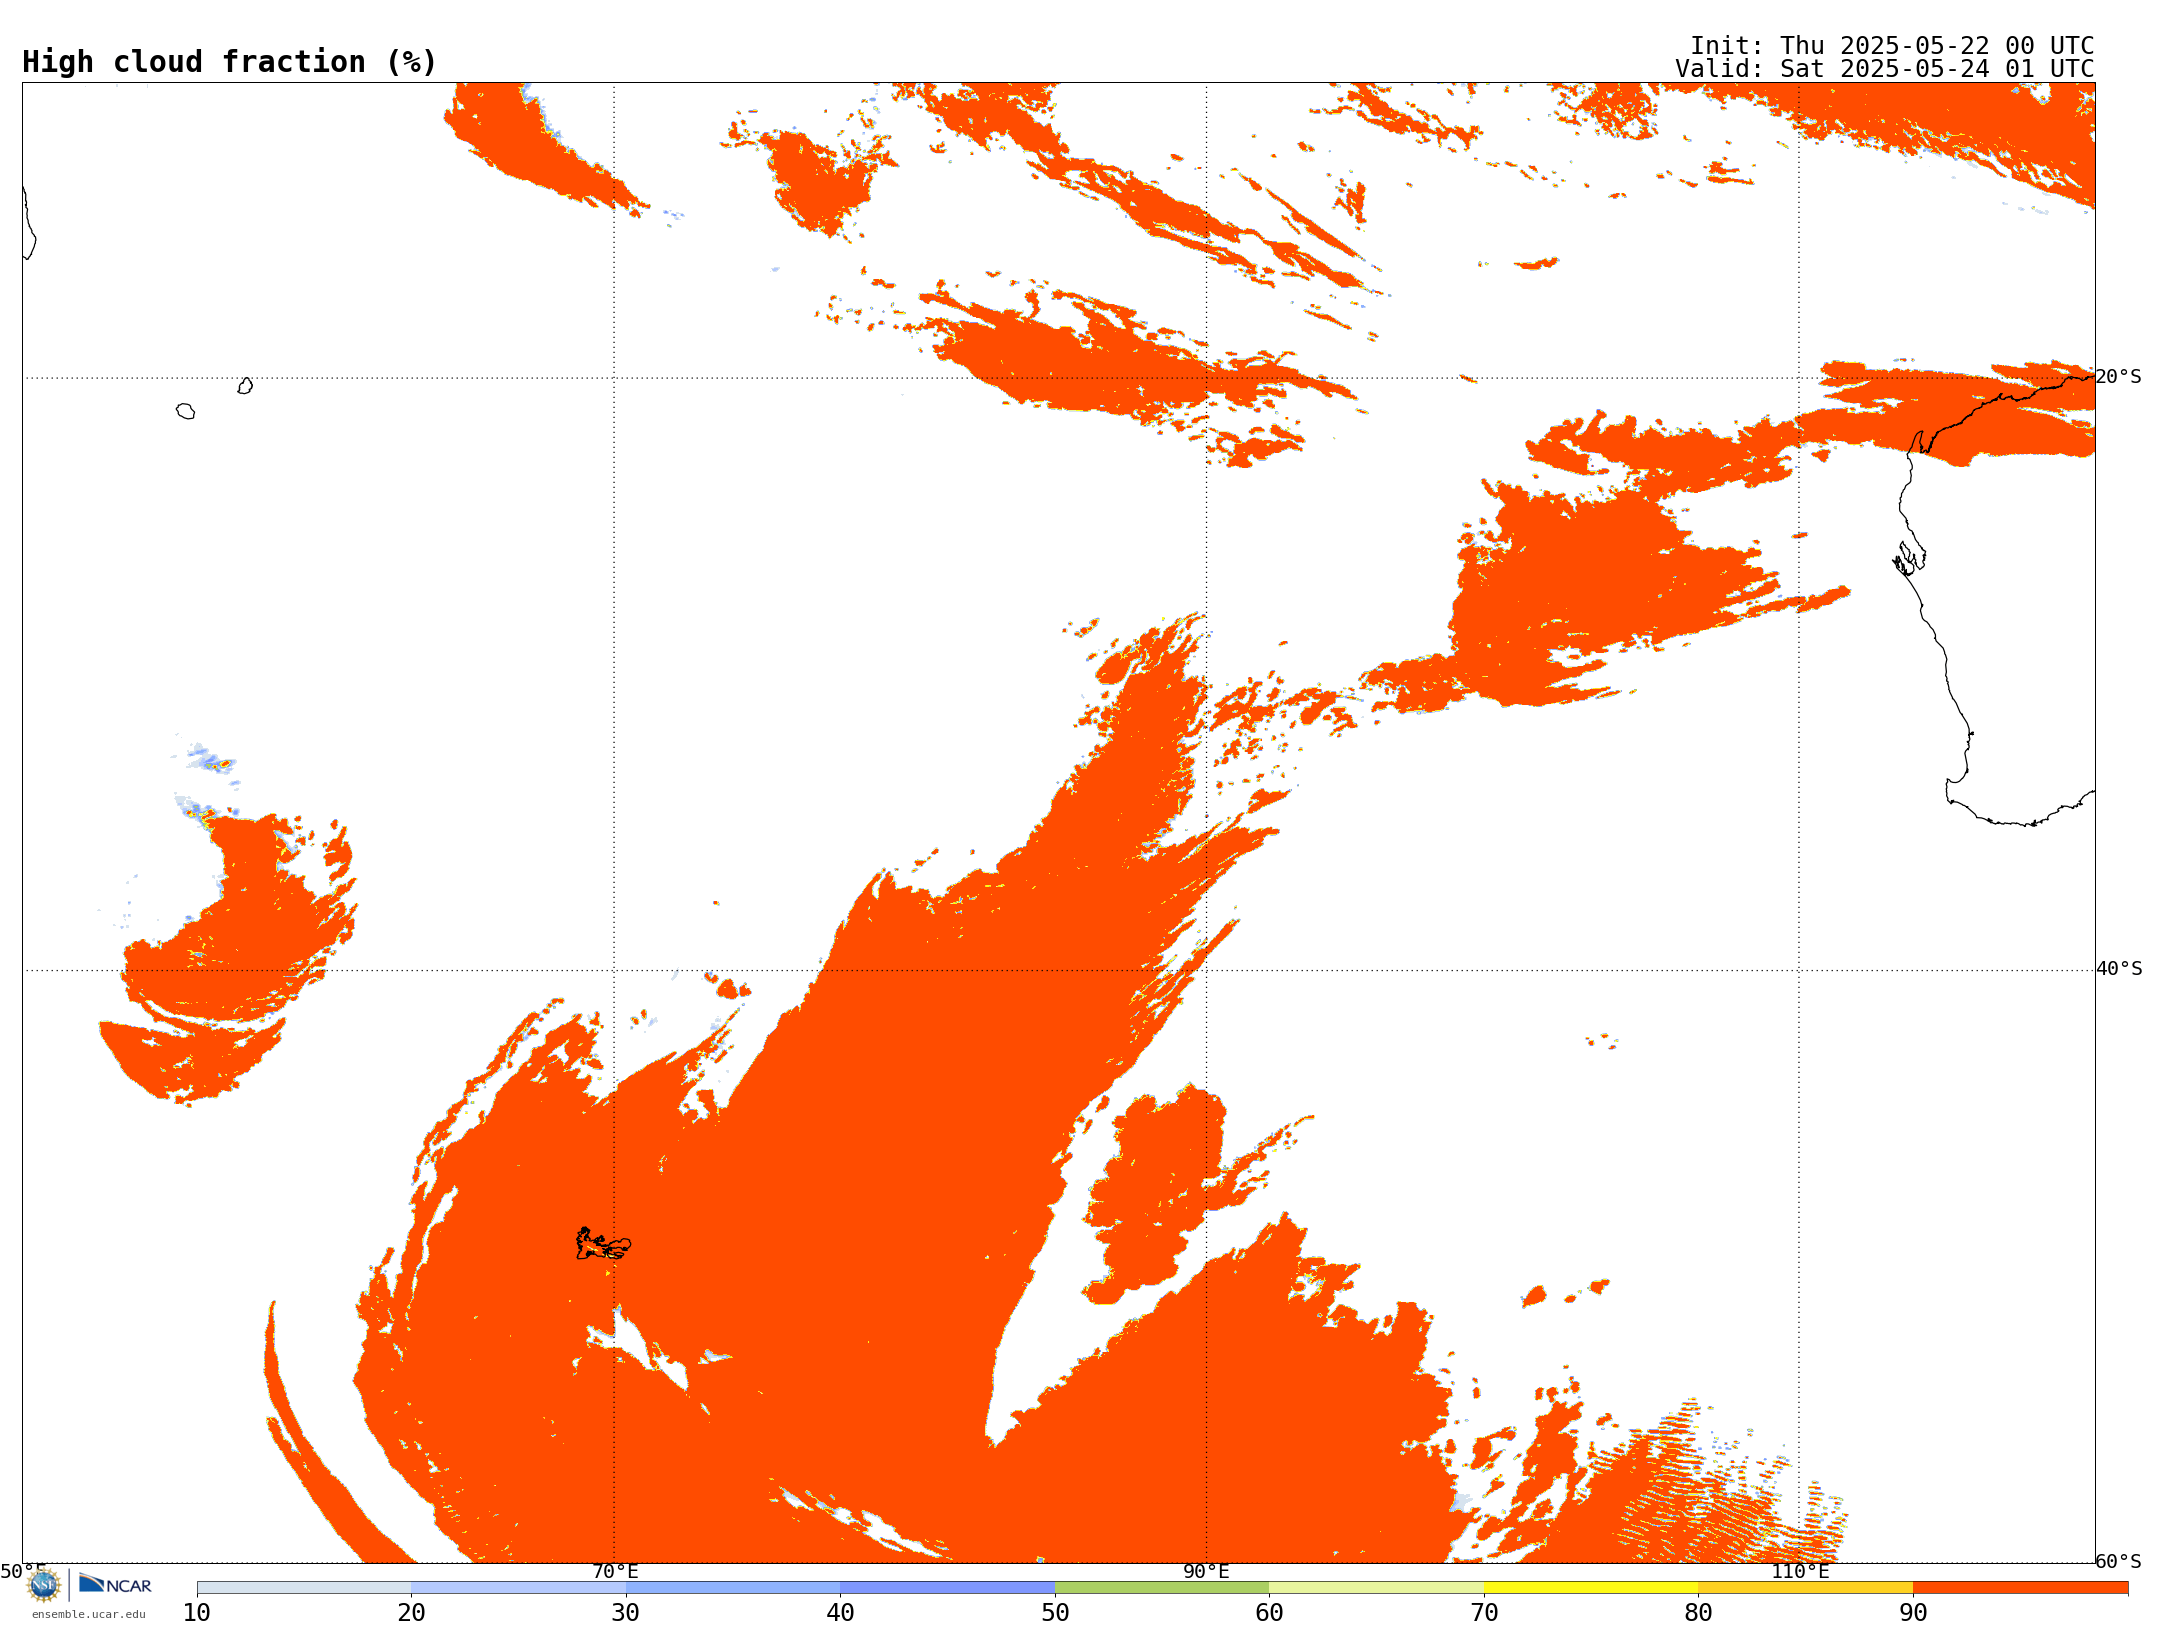Click the 'Init: Thu 2025-05-22 00 UTC' text
The width and height of the screenshot is (2160, 1626).
1892,46
